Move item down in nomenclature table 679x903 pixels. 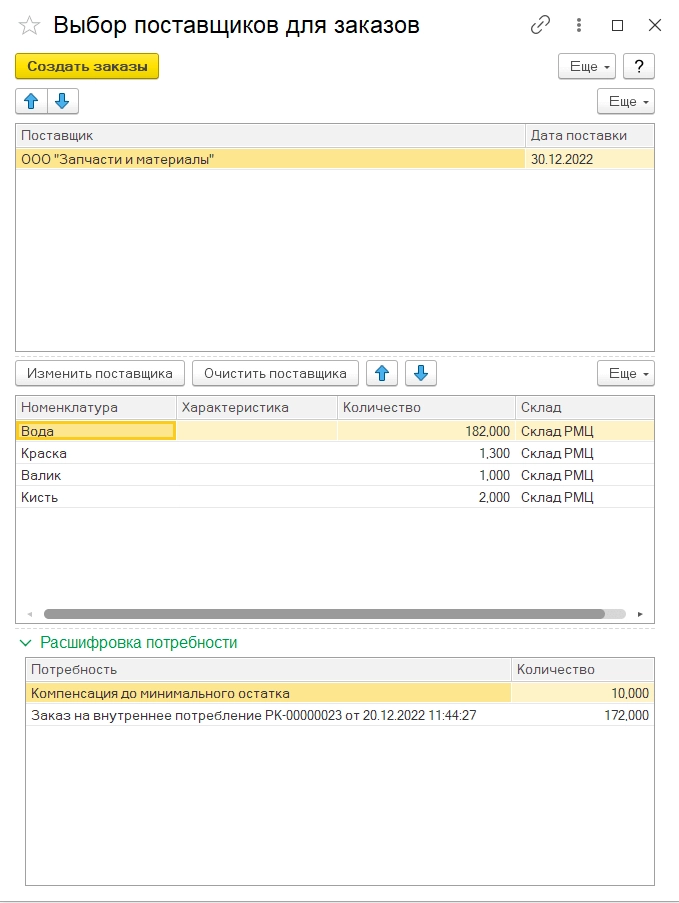420,373
